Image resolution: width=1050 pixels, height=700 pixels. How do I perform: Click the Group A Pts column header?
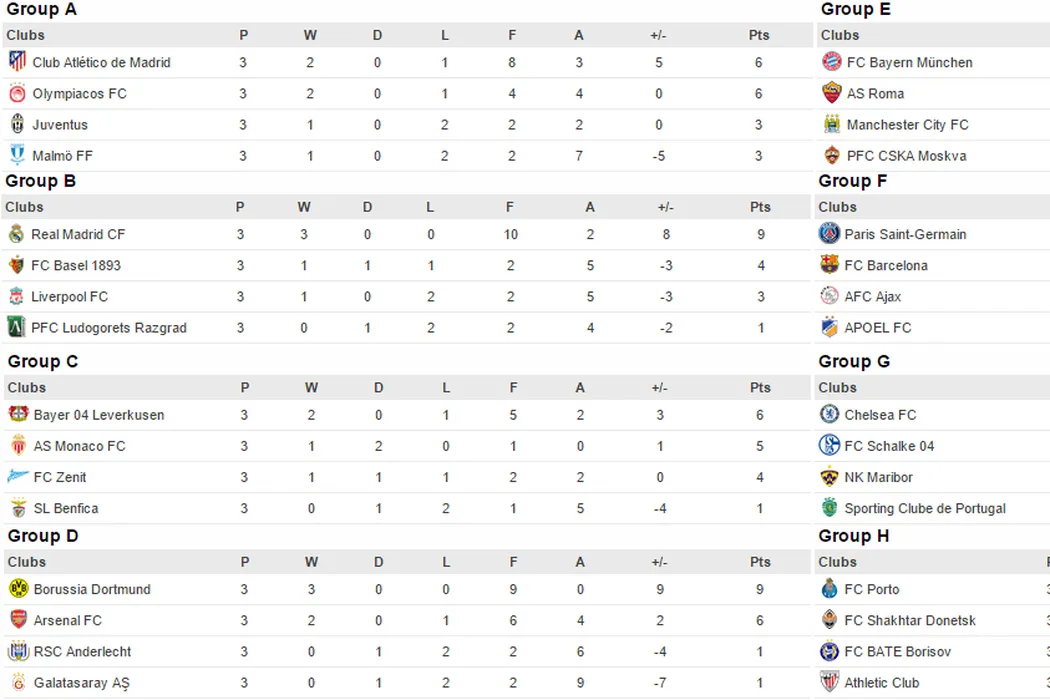click(759, 35)
